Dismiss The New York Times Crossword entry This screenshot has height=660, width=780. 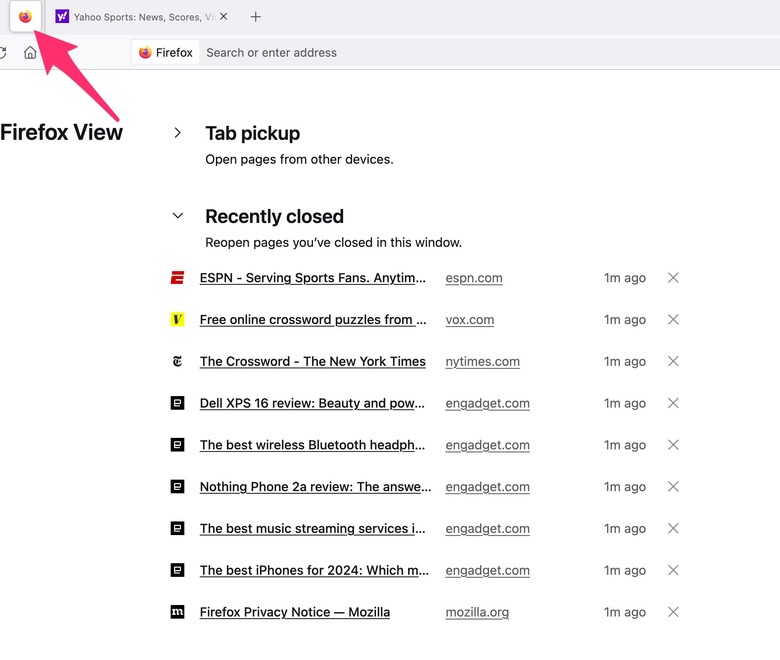673,361
